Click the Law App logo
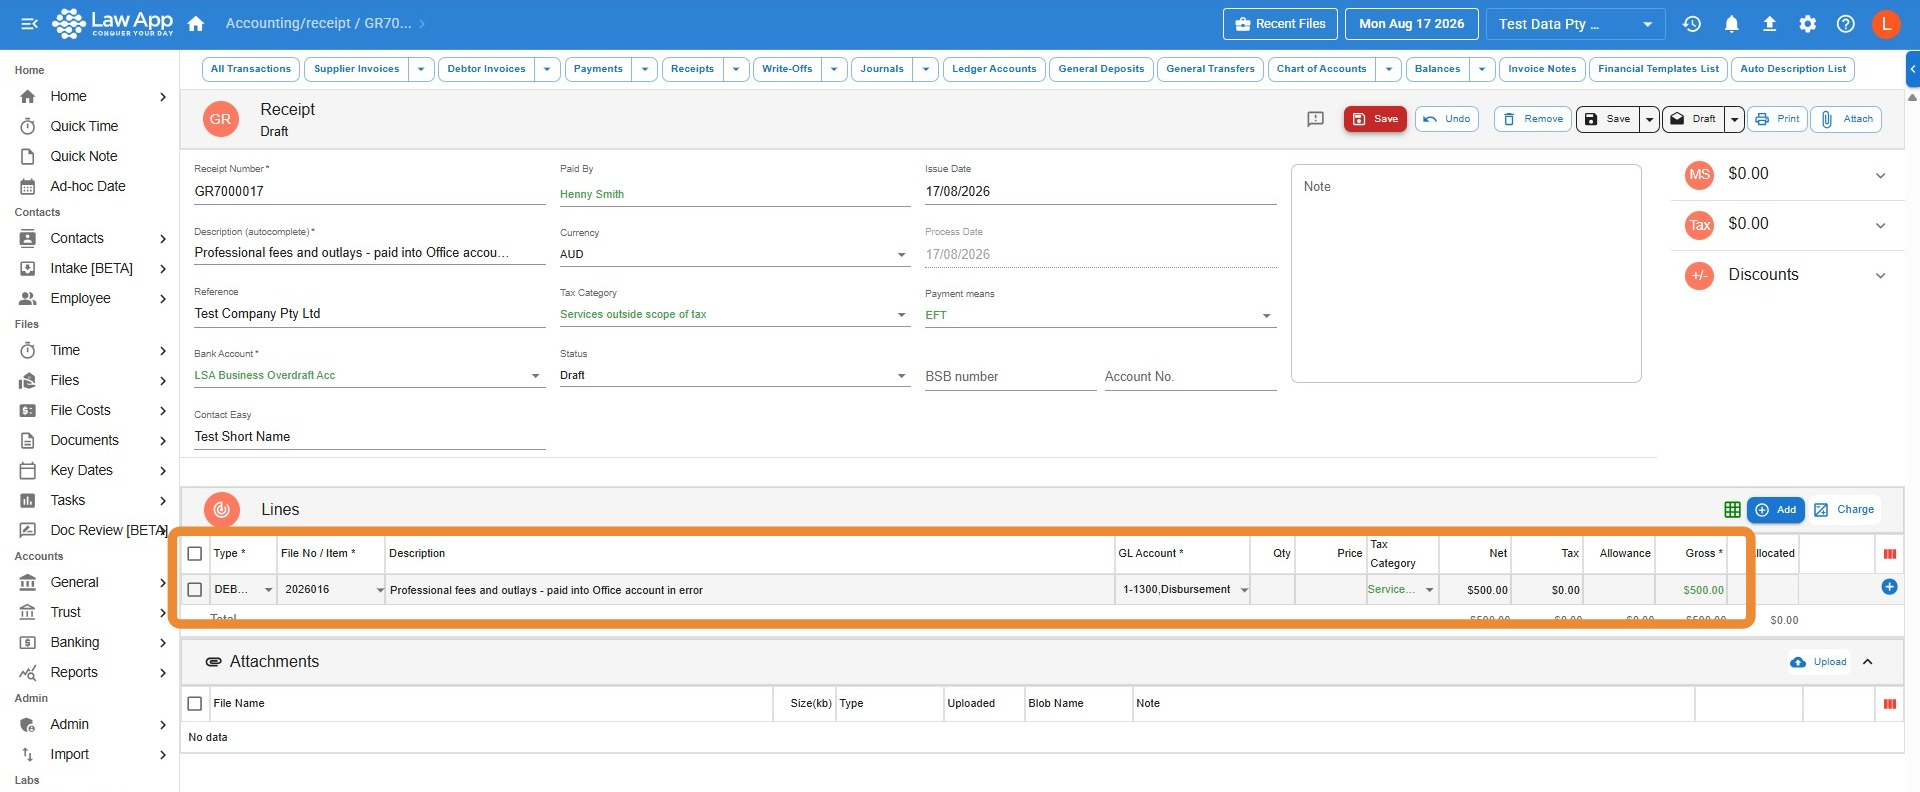Screen dimensions: 1920x792 pyautogui.click(x=112, y=23)
